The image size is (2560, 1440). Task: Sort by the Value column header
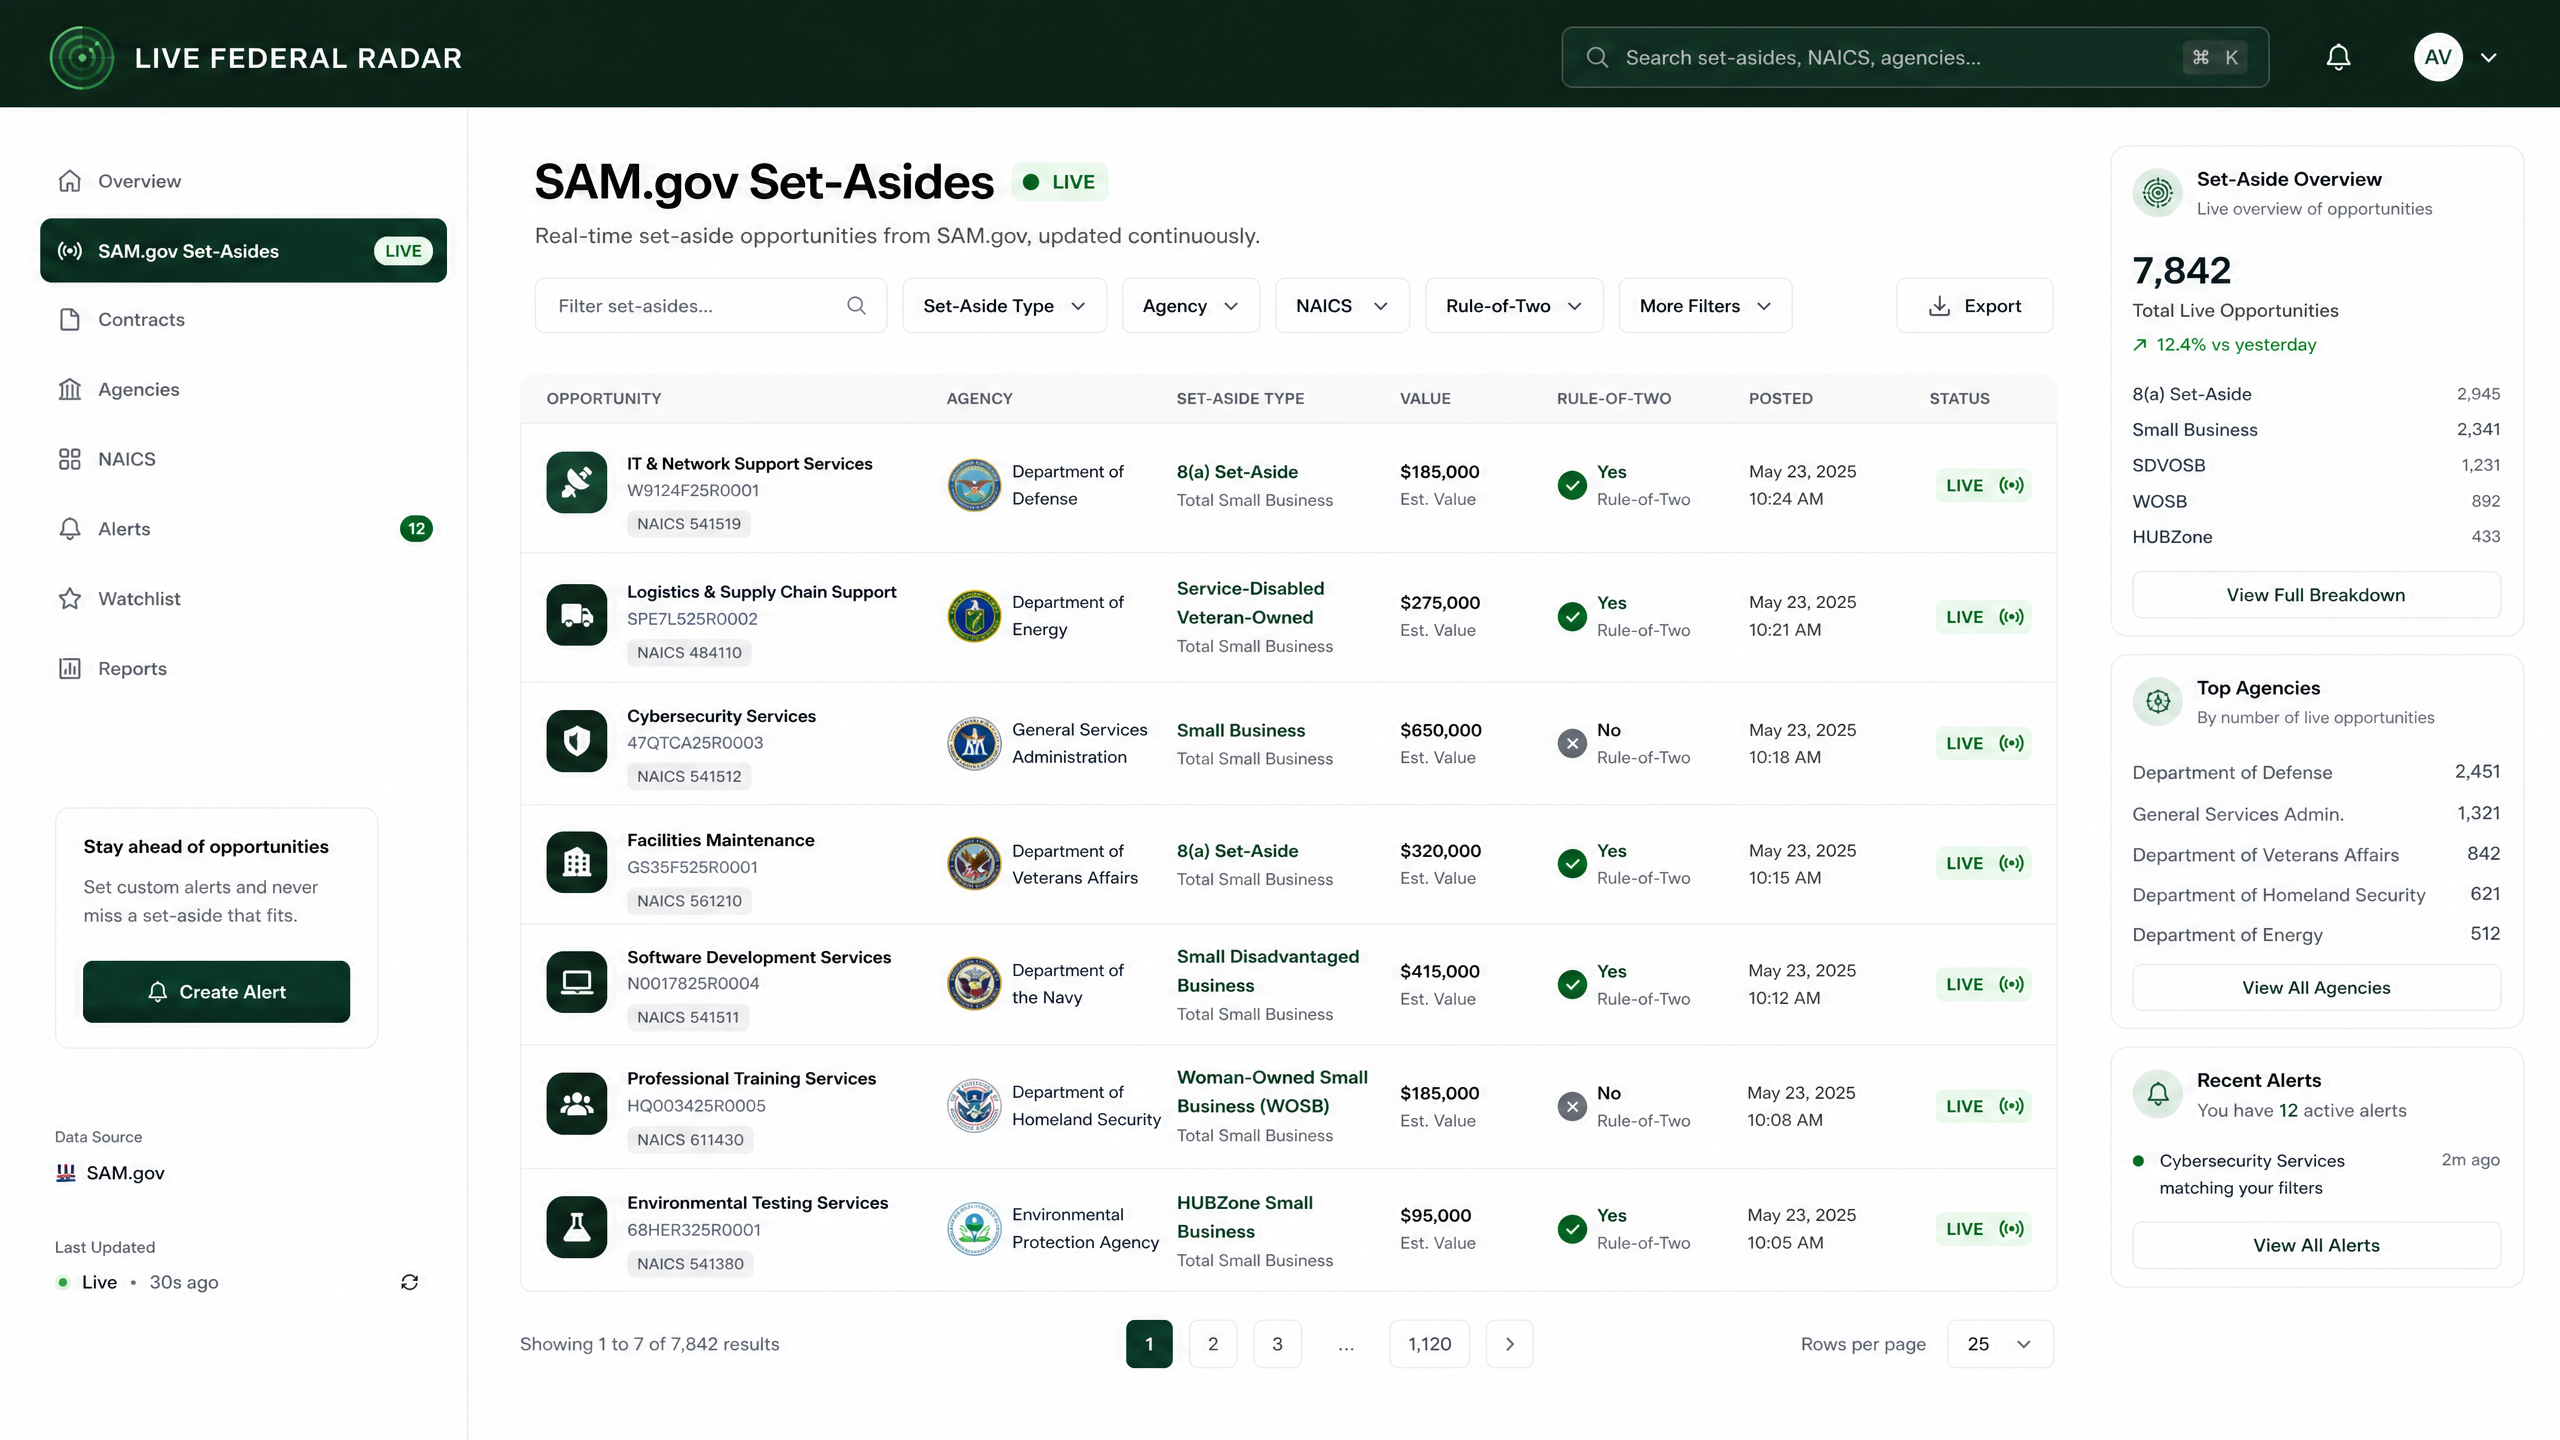click(1425, 398)
